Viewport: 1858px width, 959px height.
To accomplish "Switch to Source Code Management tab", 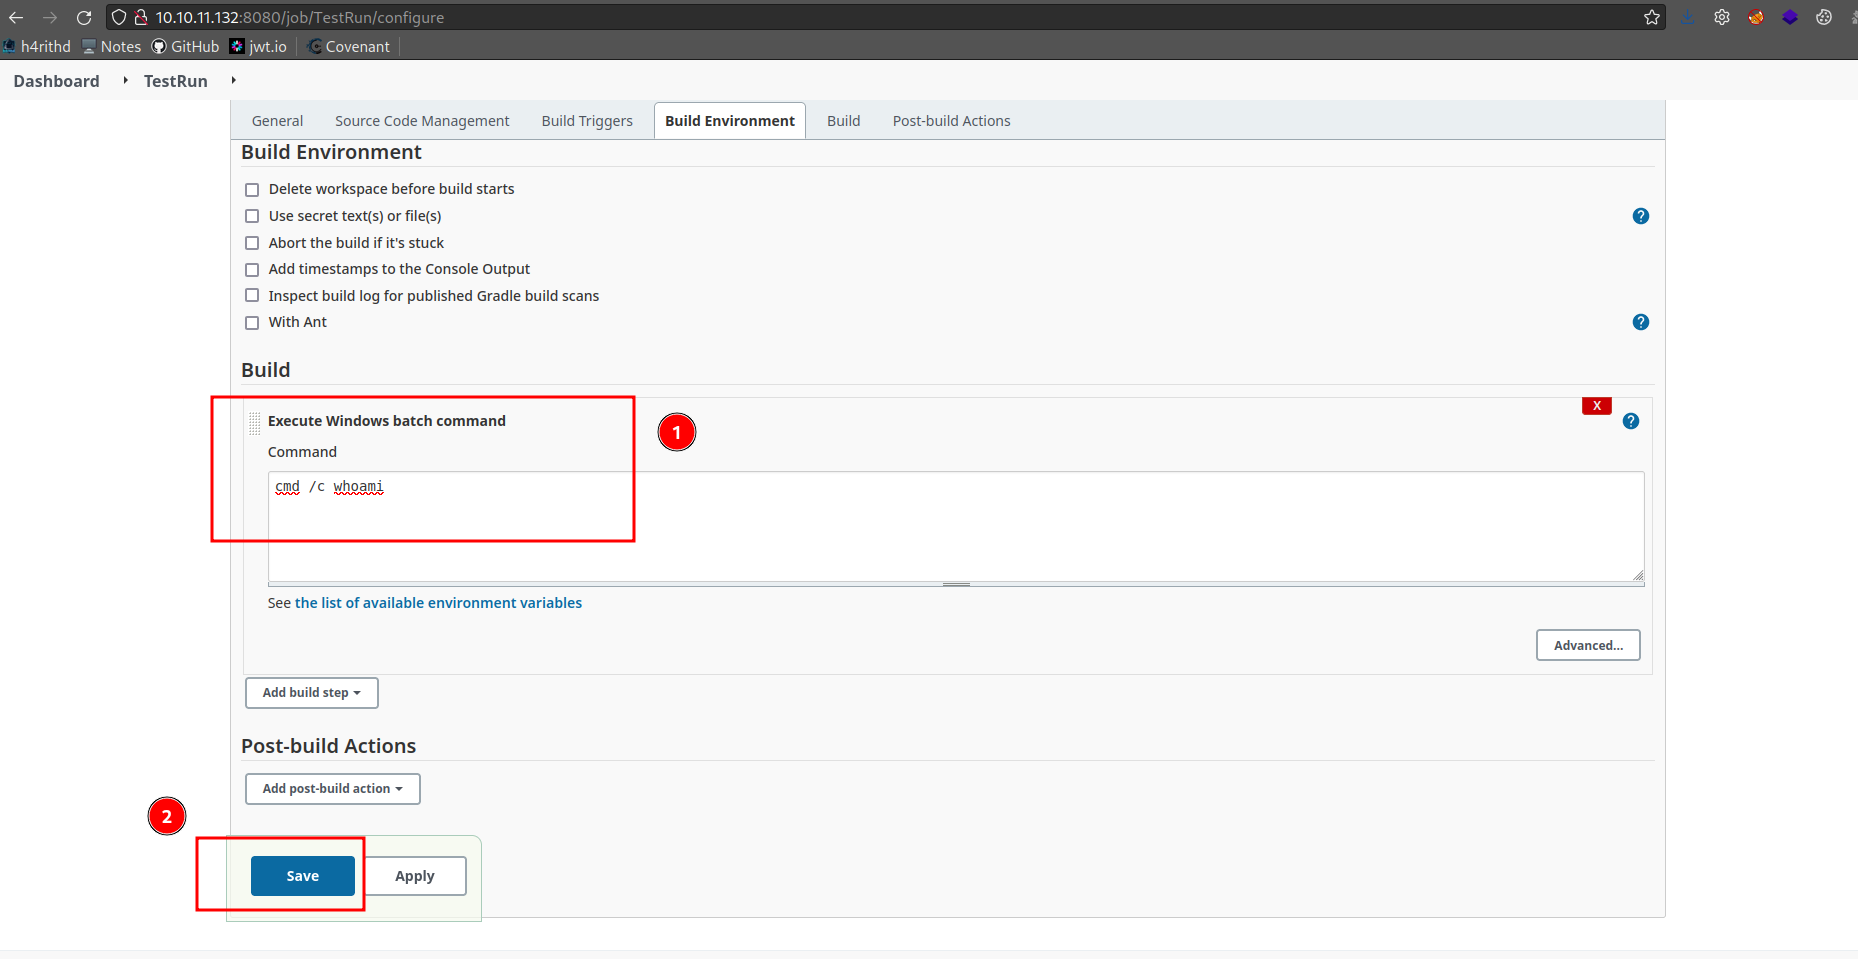I will (x=422, y=121).
